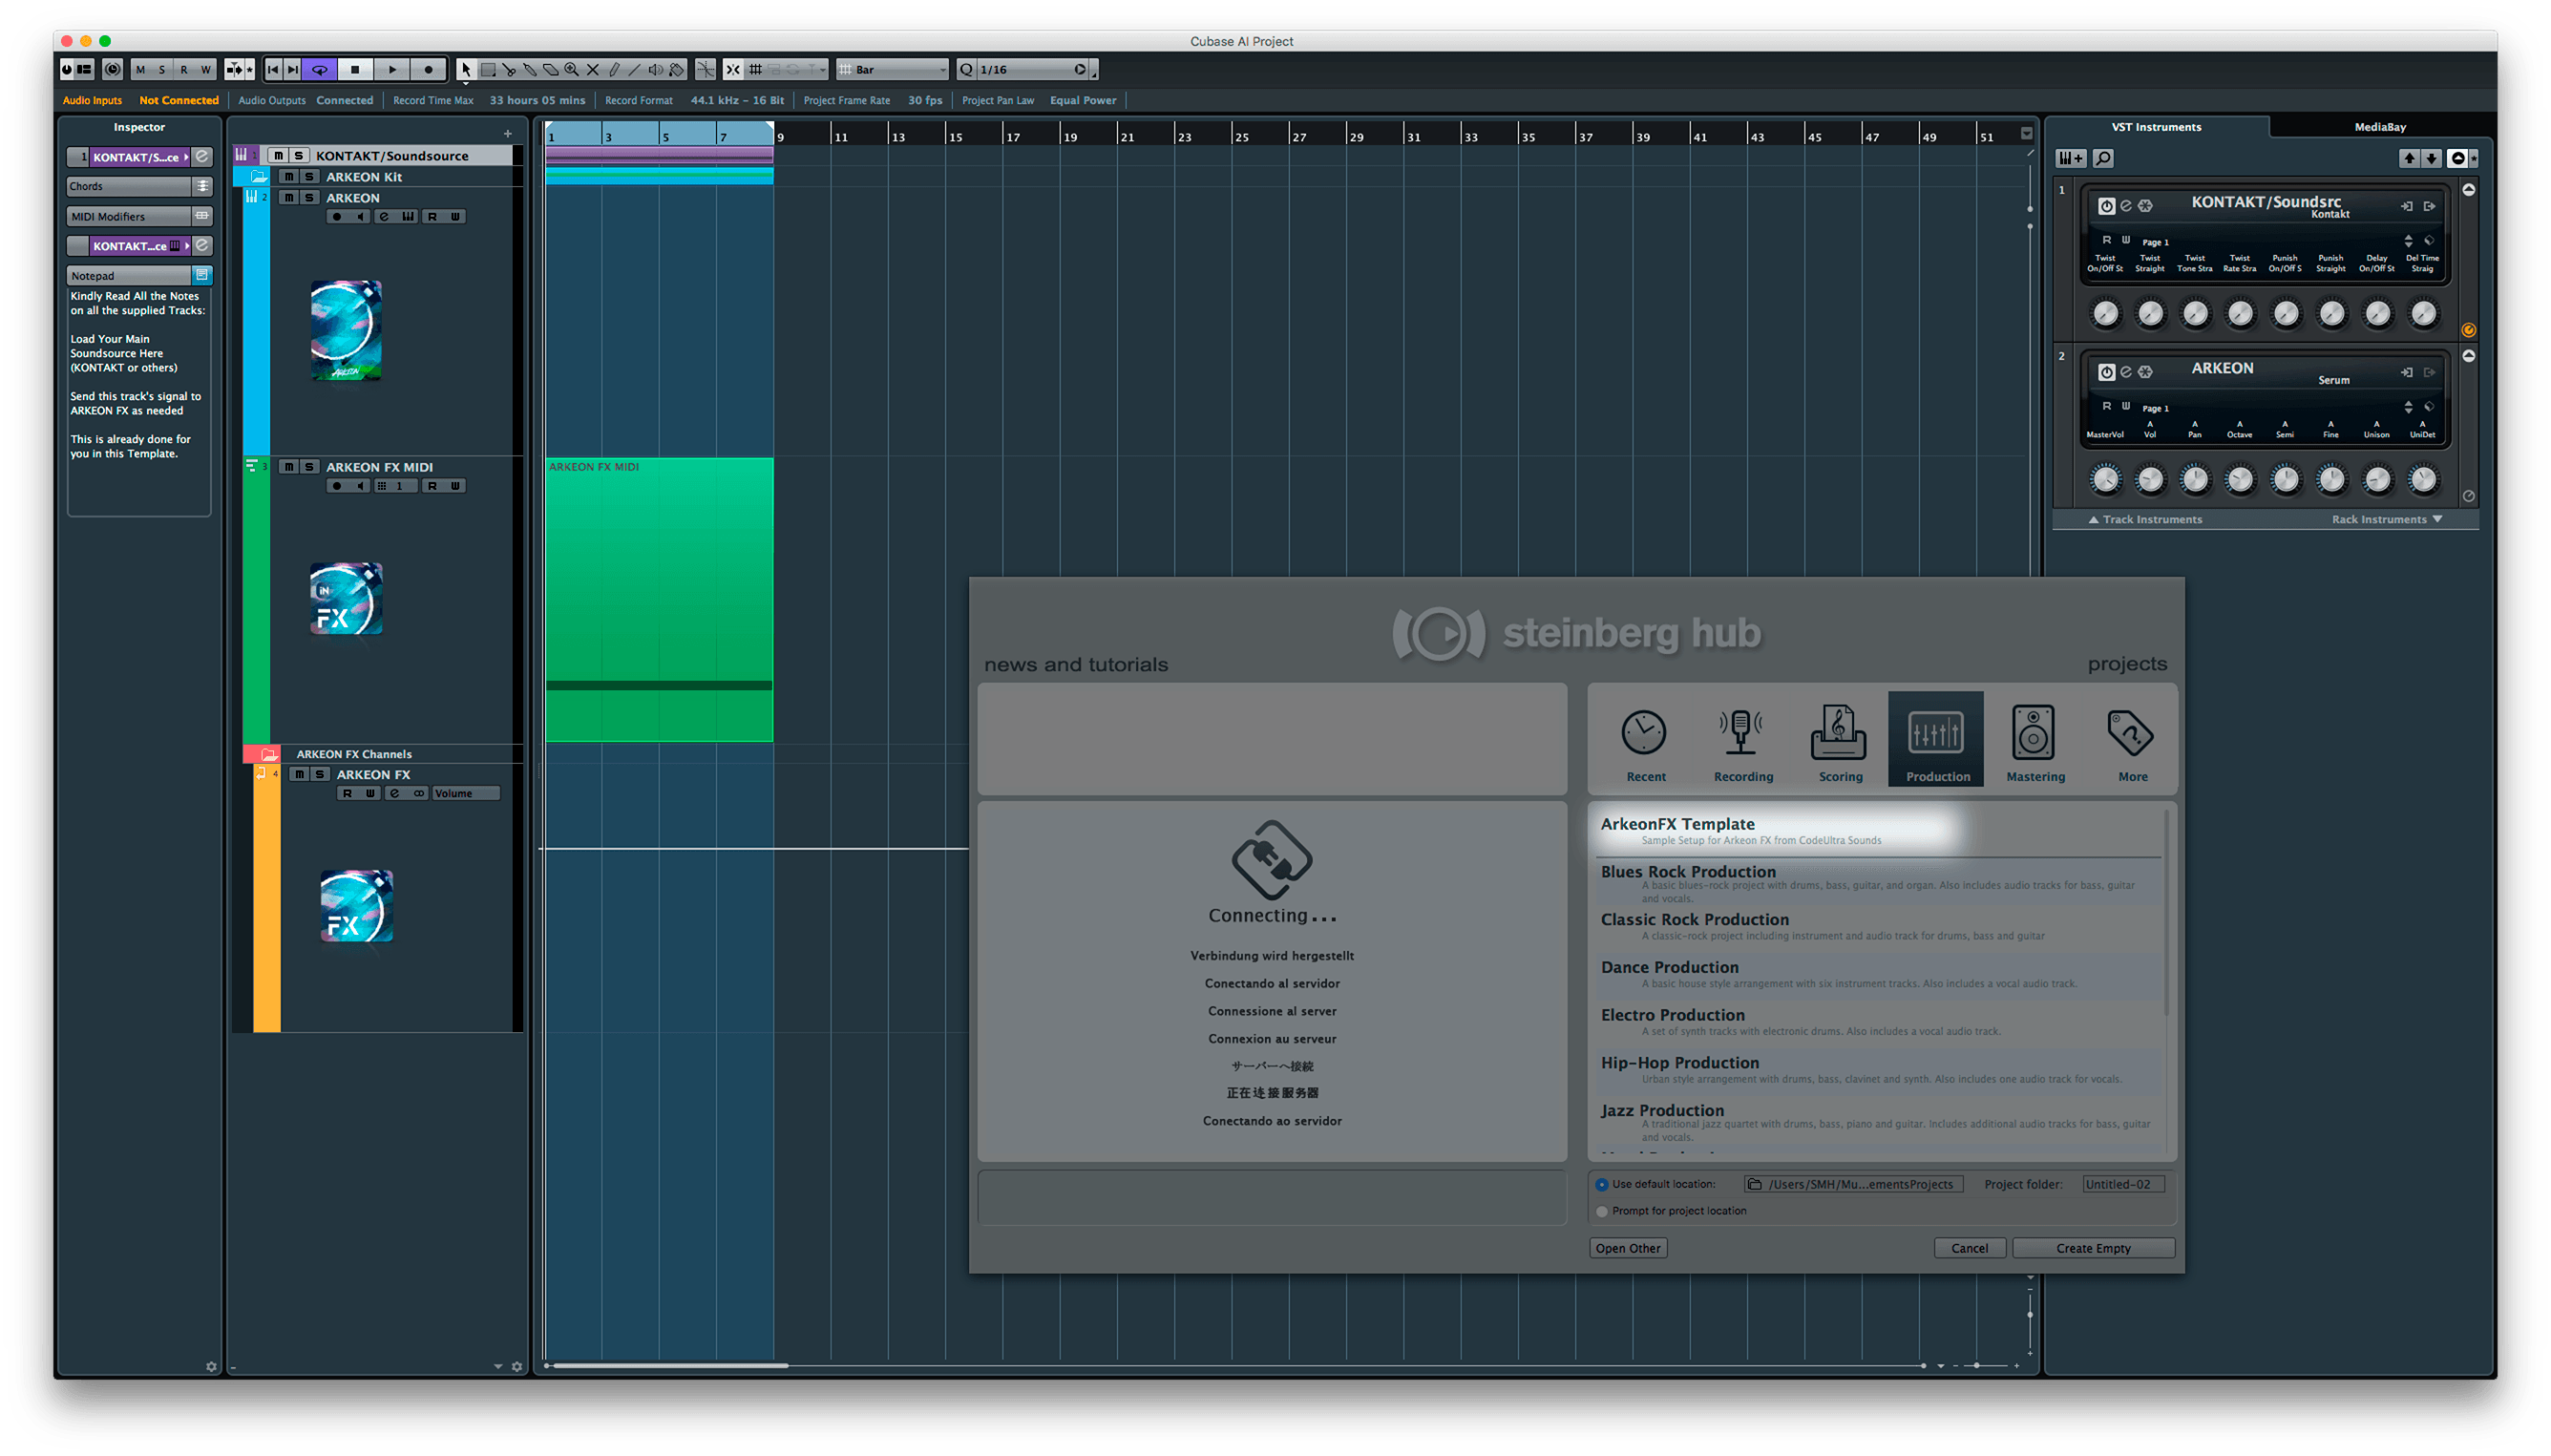Screen dimensions: 2551x1456
Task: Switch to the VST Instruments tab
Action: [x=2156, y=127]
